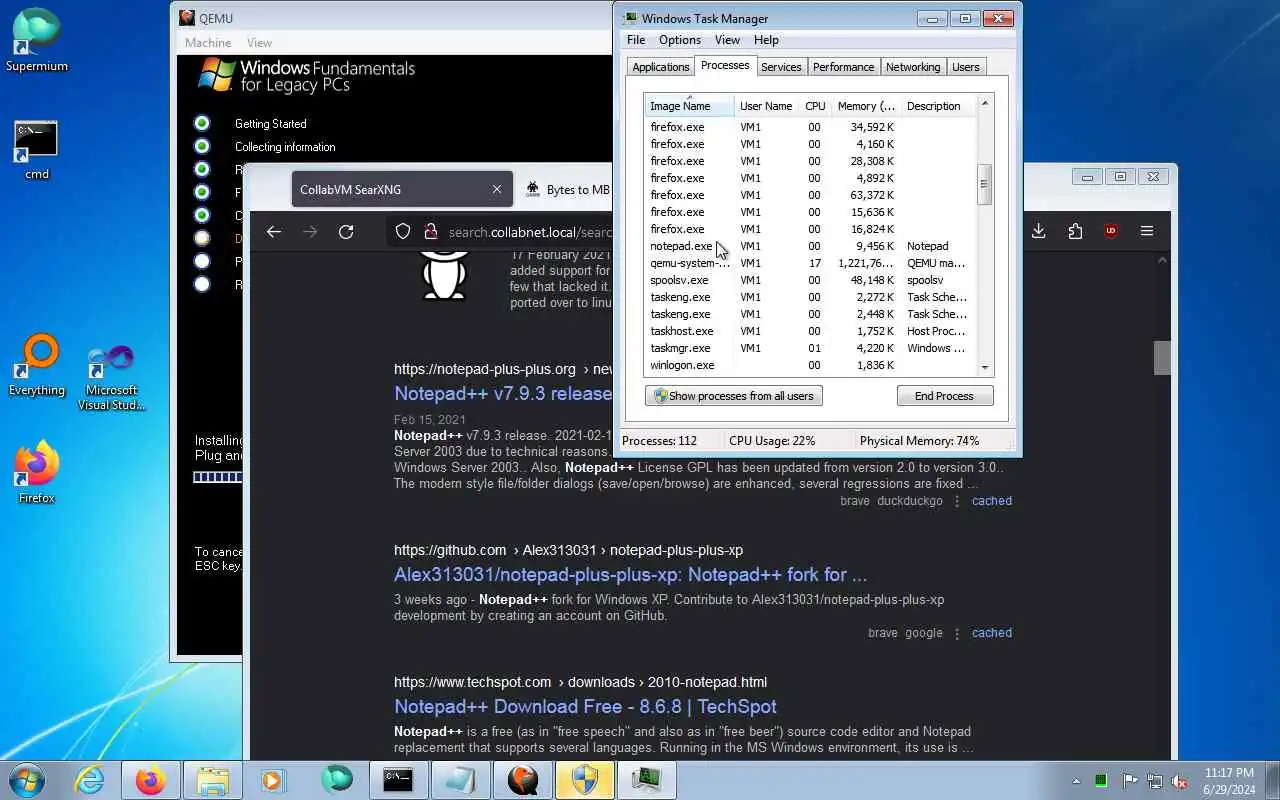Launch the Everything search desktop icon
This screenshot has height=800, width=1280.
click(37, 366)
